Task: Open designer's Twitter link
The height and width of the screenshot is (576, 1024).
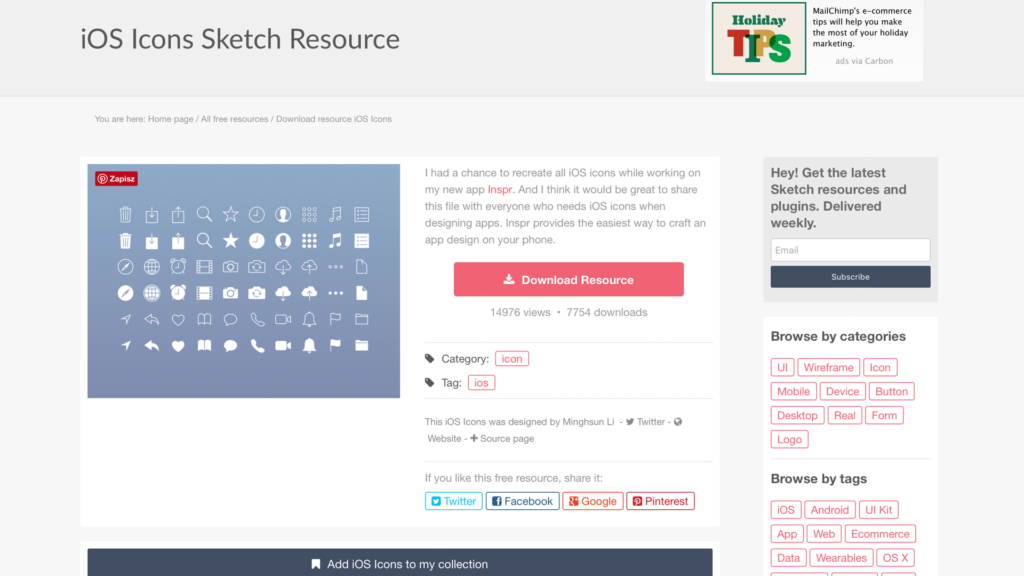Action: tap(650, 422)
